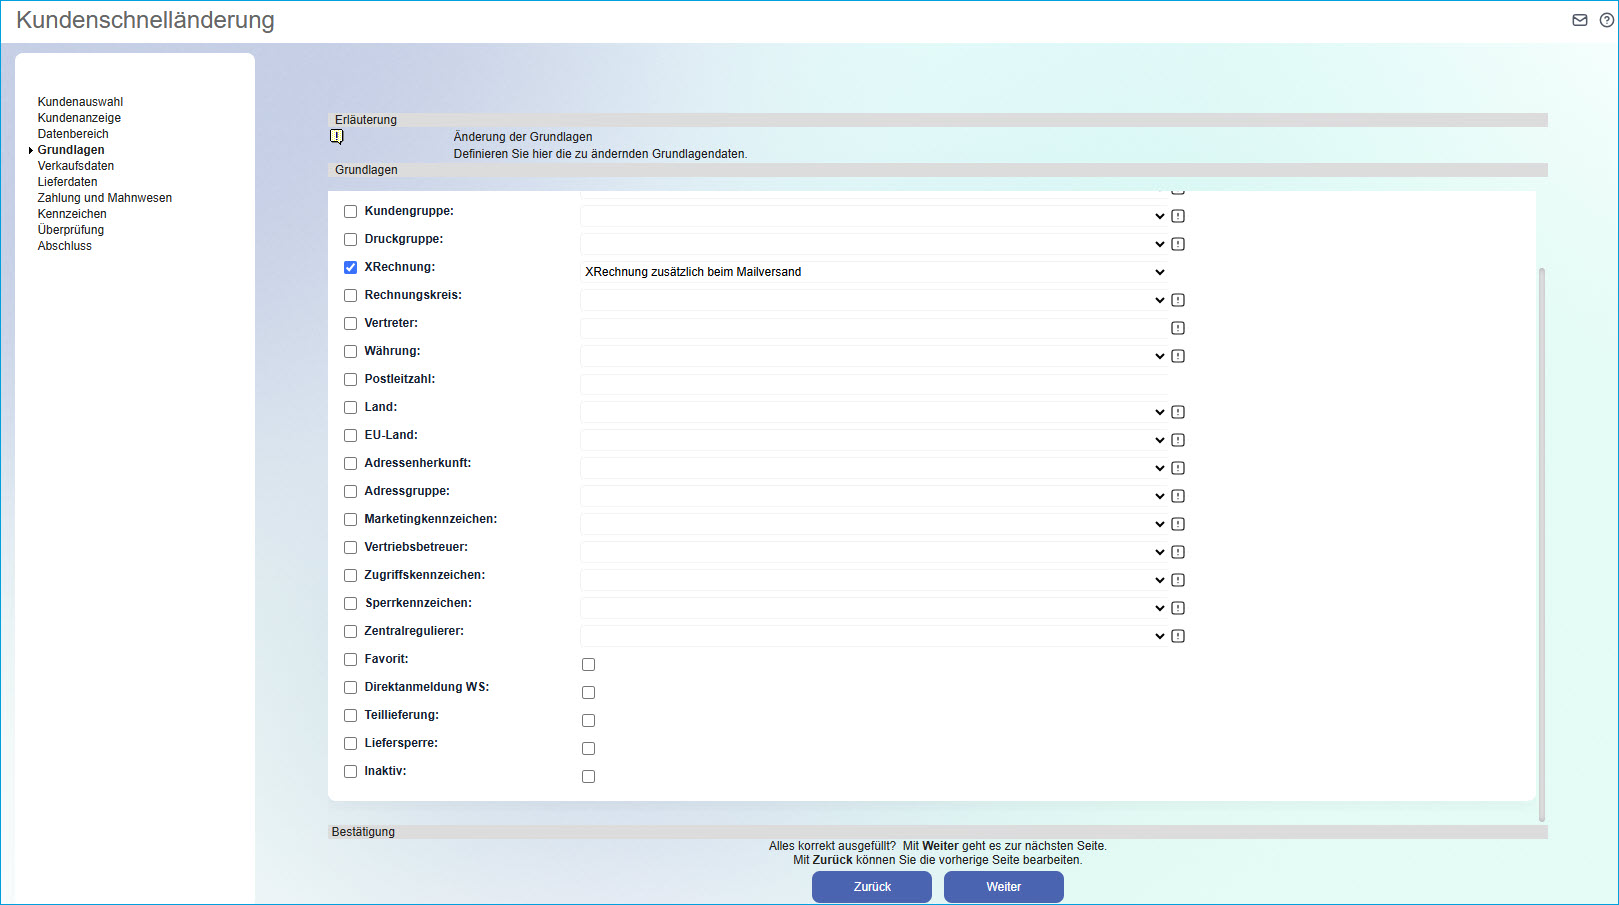This screenshot has height=905, width=1619.
Task: Open the Marketingkennzeichen dropdown
Action: click(x=873, y=524)
